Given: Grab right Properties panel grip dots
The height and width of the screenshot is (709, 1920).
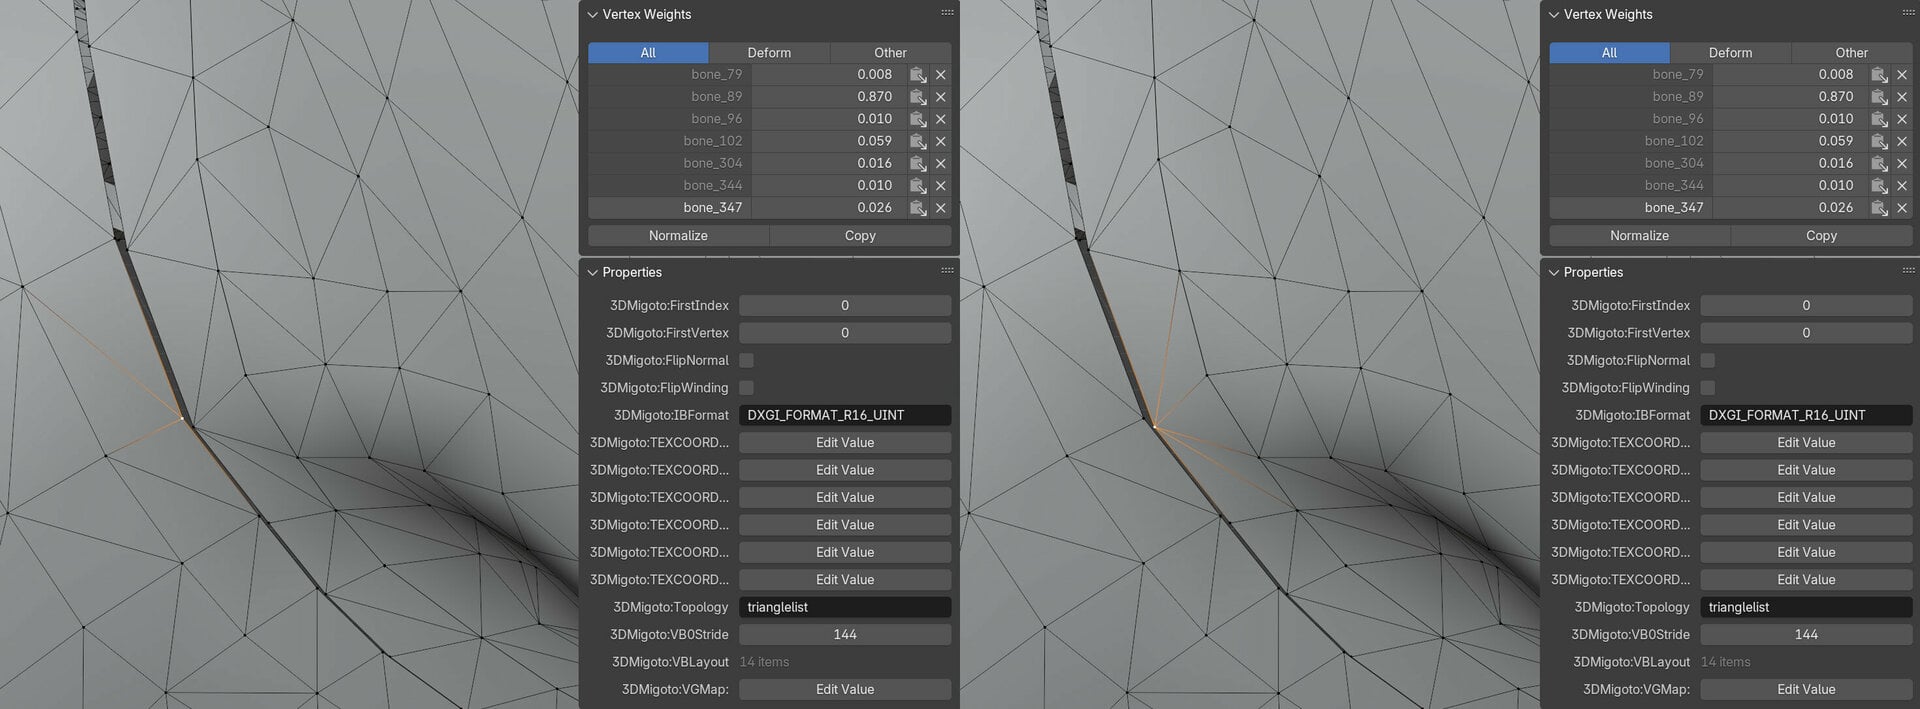Looking at the screenshot, I should pos(1908,270).
